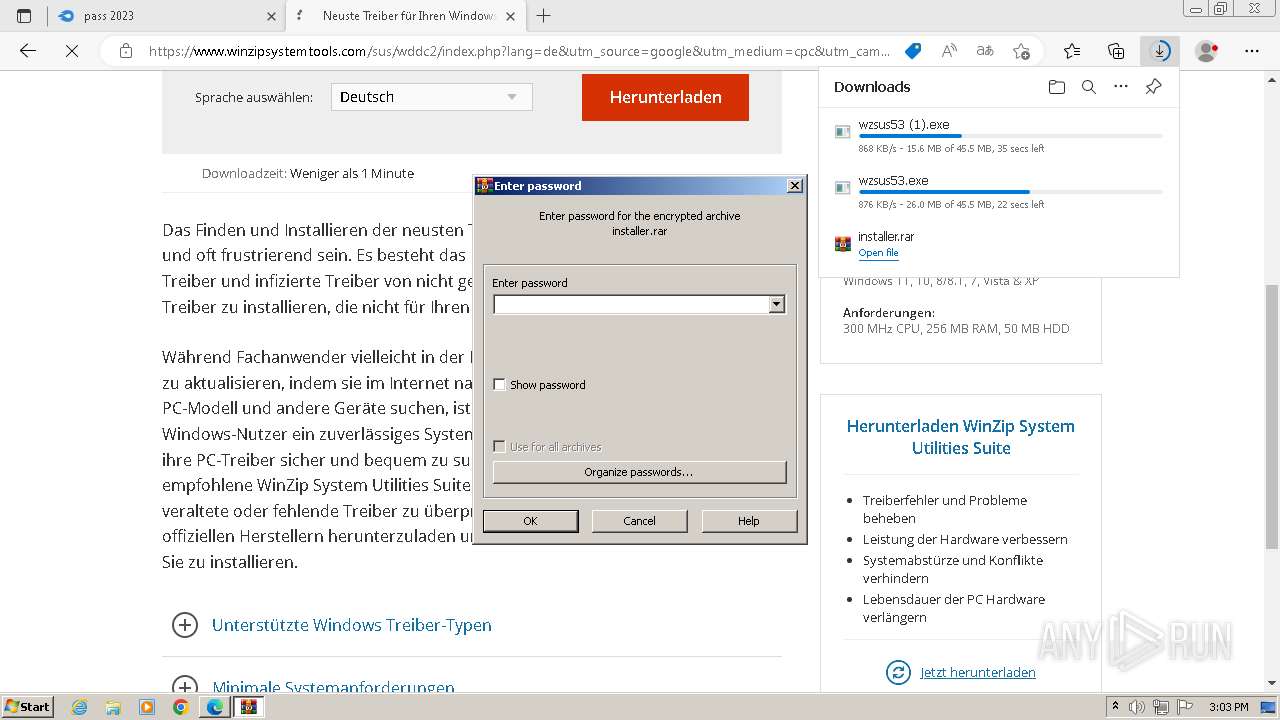Open the Favorites list icon
1280x720 pixels.
(1072, 51)
